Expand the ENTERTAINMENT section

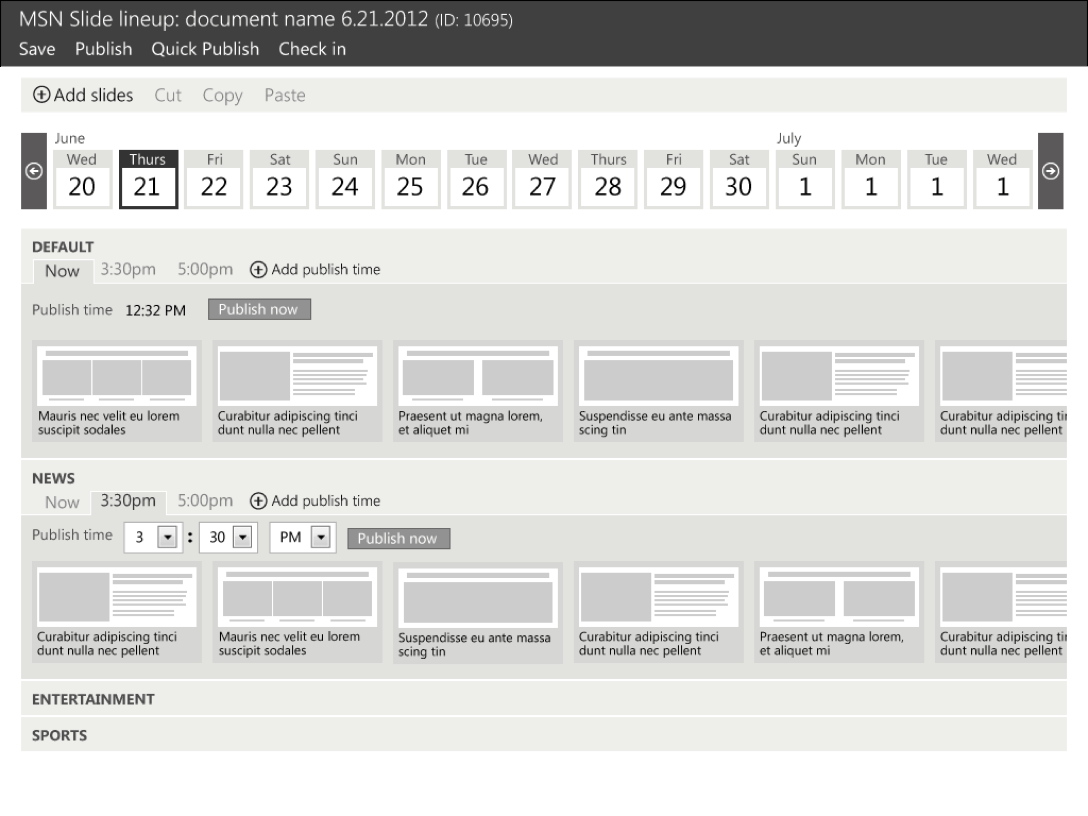coord(544,699)
